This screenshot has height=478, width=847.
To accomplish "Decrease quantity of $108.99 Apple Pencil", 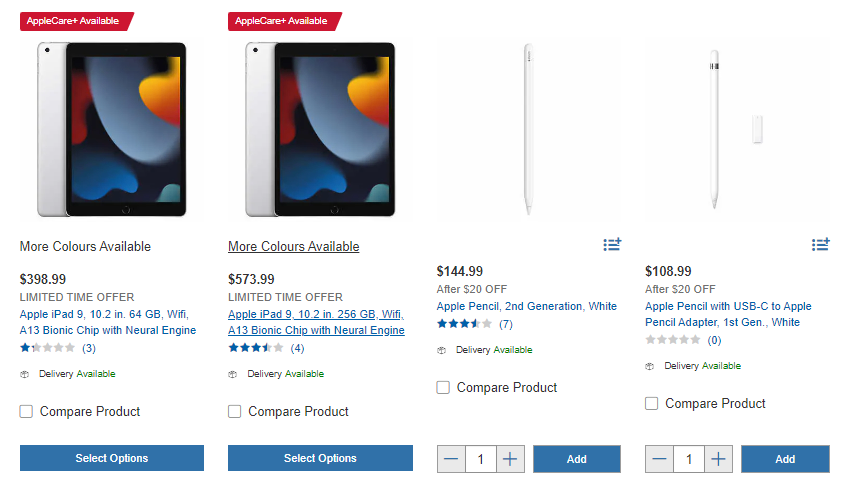I will (659, 459).
